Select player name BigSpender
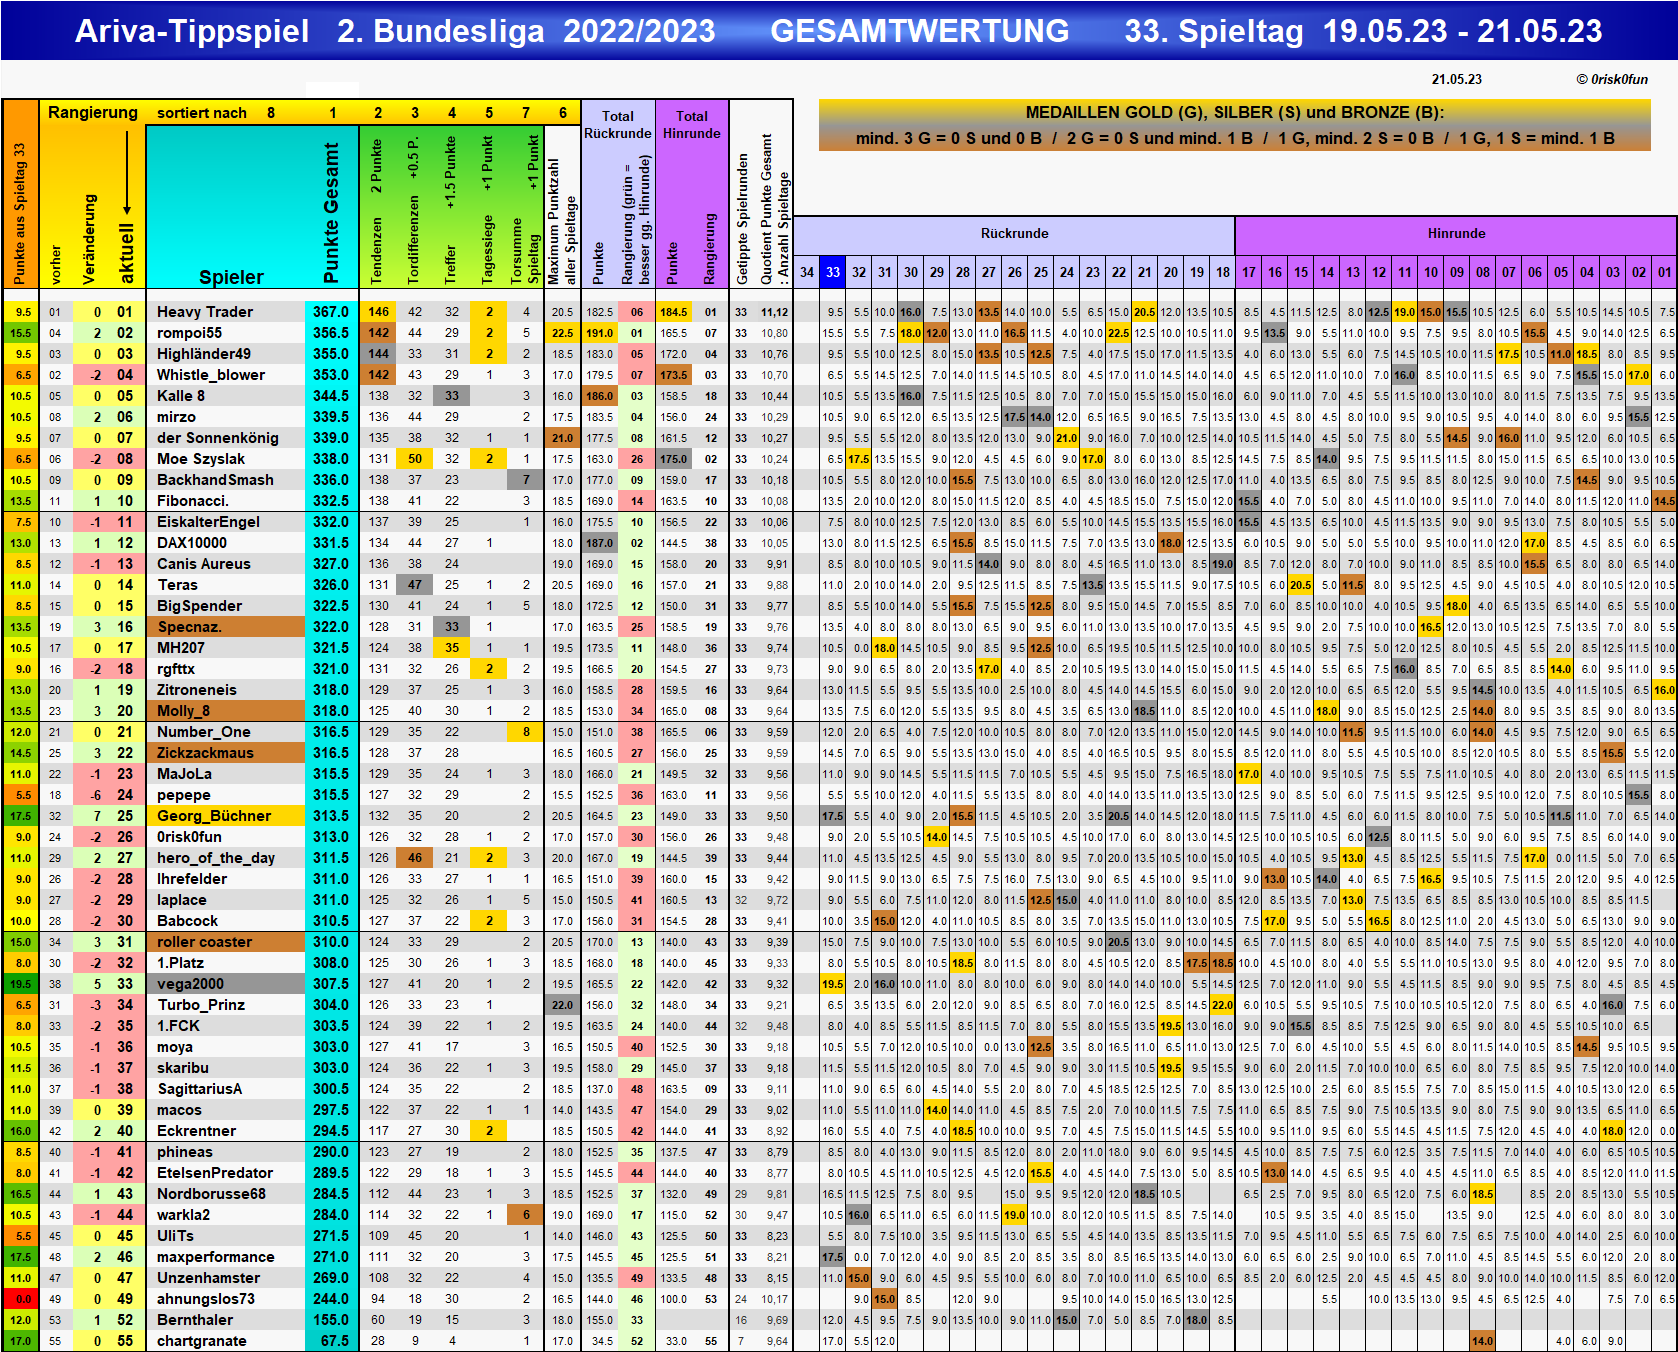The image size is (1678, 1352). (199, 606)
